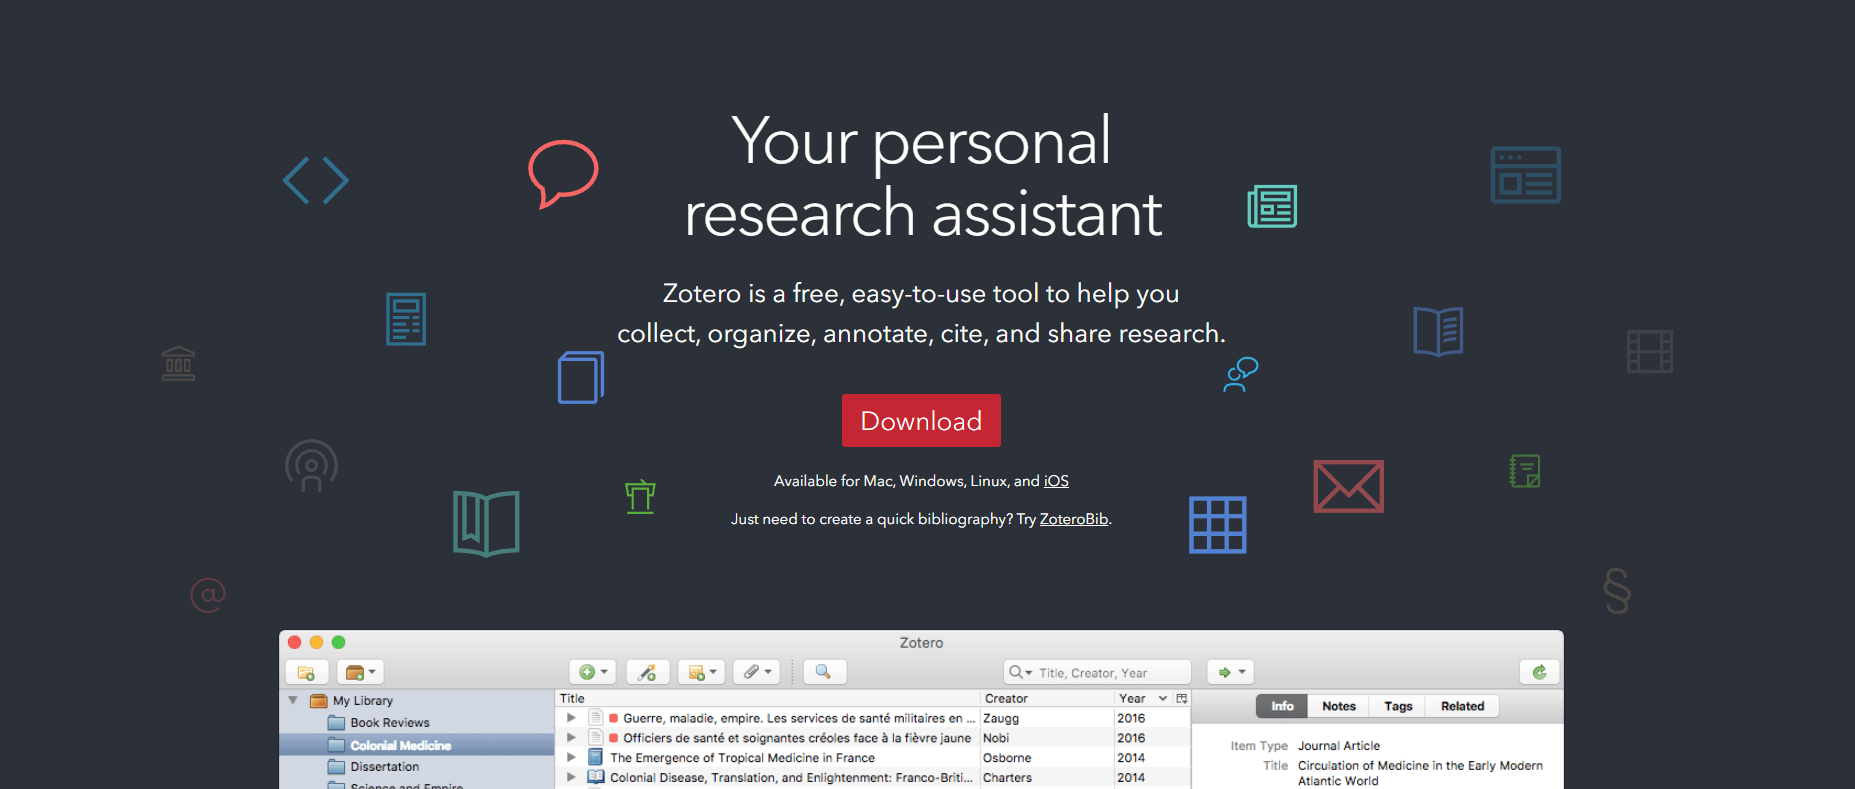1855x789 pixels.
Task: Click title 'Guerre, maladie, empire. Les services…'
Action: point(799,718)
